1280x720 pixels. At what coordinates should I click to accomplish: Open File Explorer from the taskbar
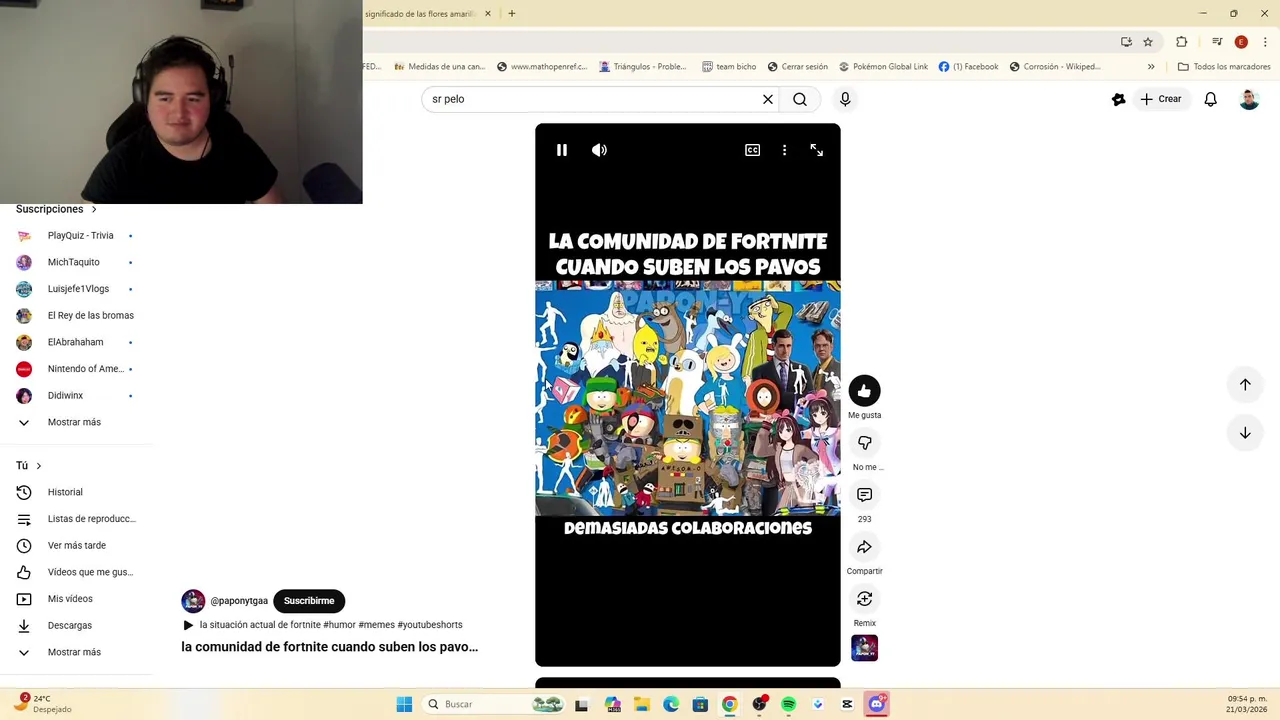(641, 704)
